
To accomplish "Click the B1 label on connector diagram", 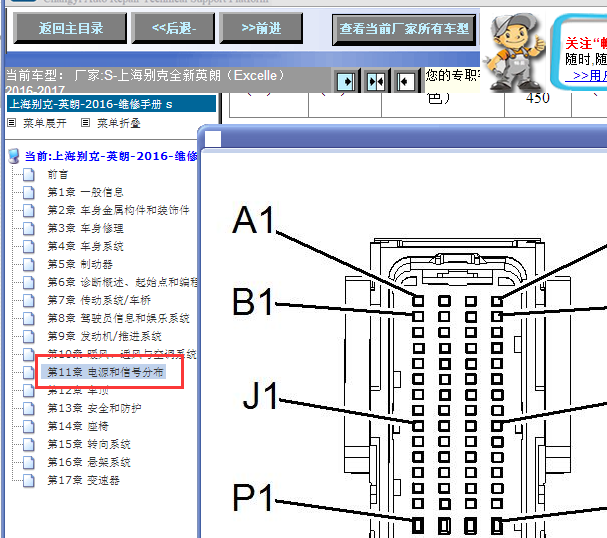I will [x=252, y=302].
